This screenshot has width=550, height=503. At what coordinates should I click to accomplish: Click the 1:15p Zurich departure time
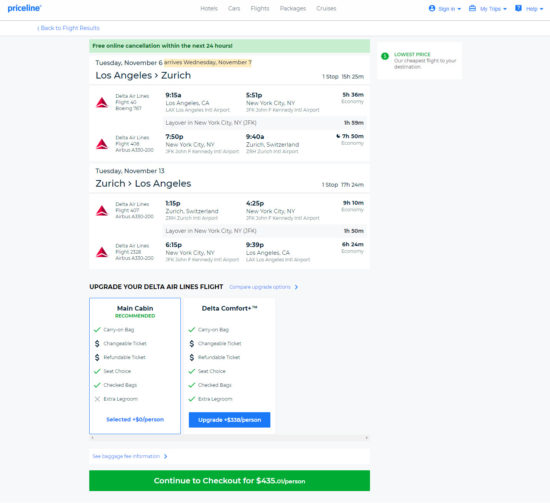[173, 203]
